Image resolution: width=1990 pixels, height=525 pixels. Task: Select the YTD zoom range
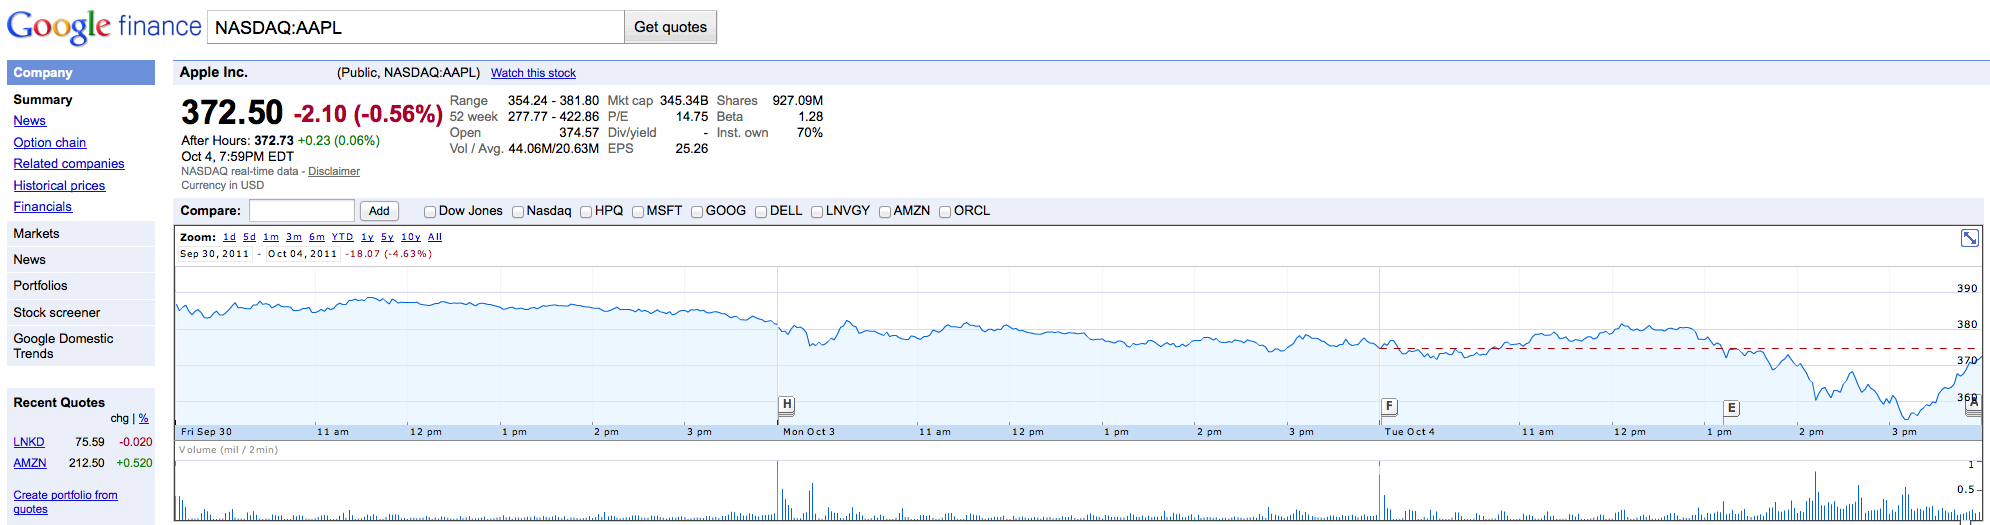(342, 237)
